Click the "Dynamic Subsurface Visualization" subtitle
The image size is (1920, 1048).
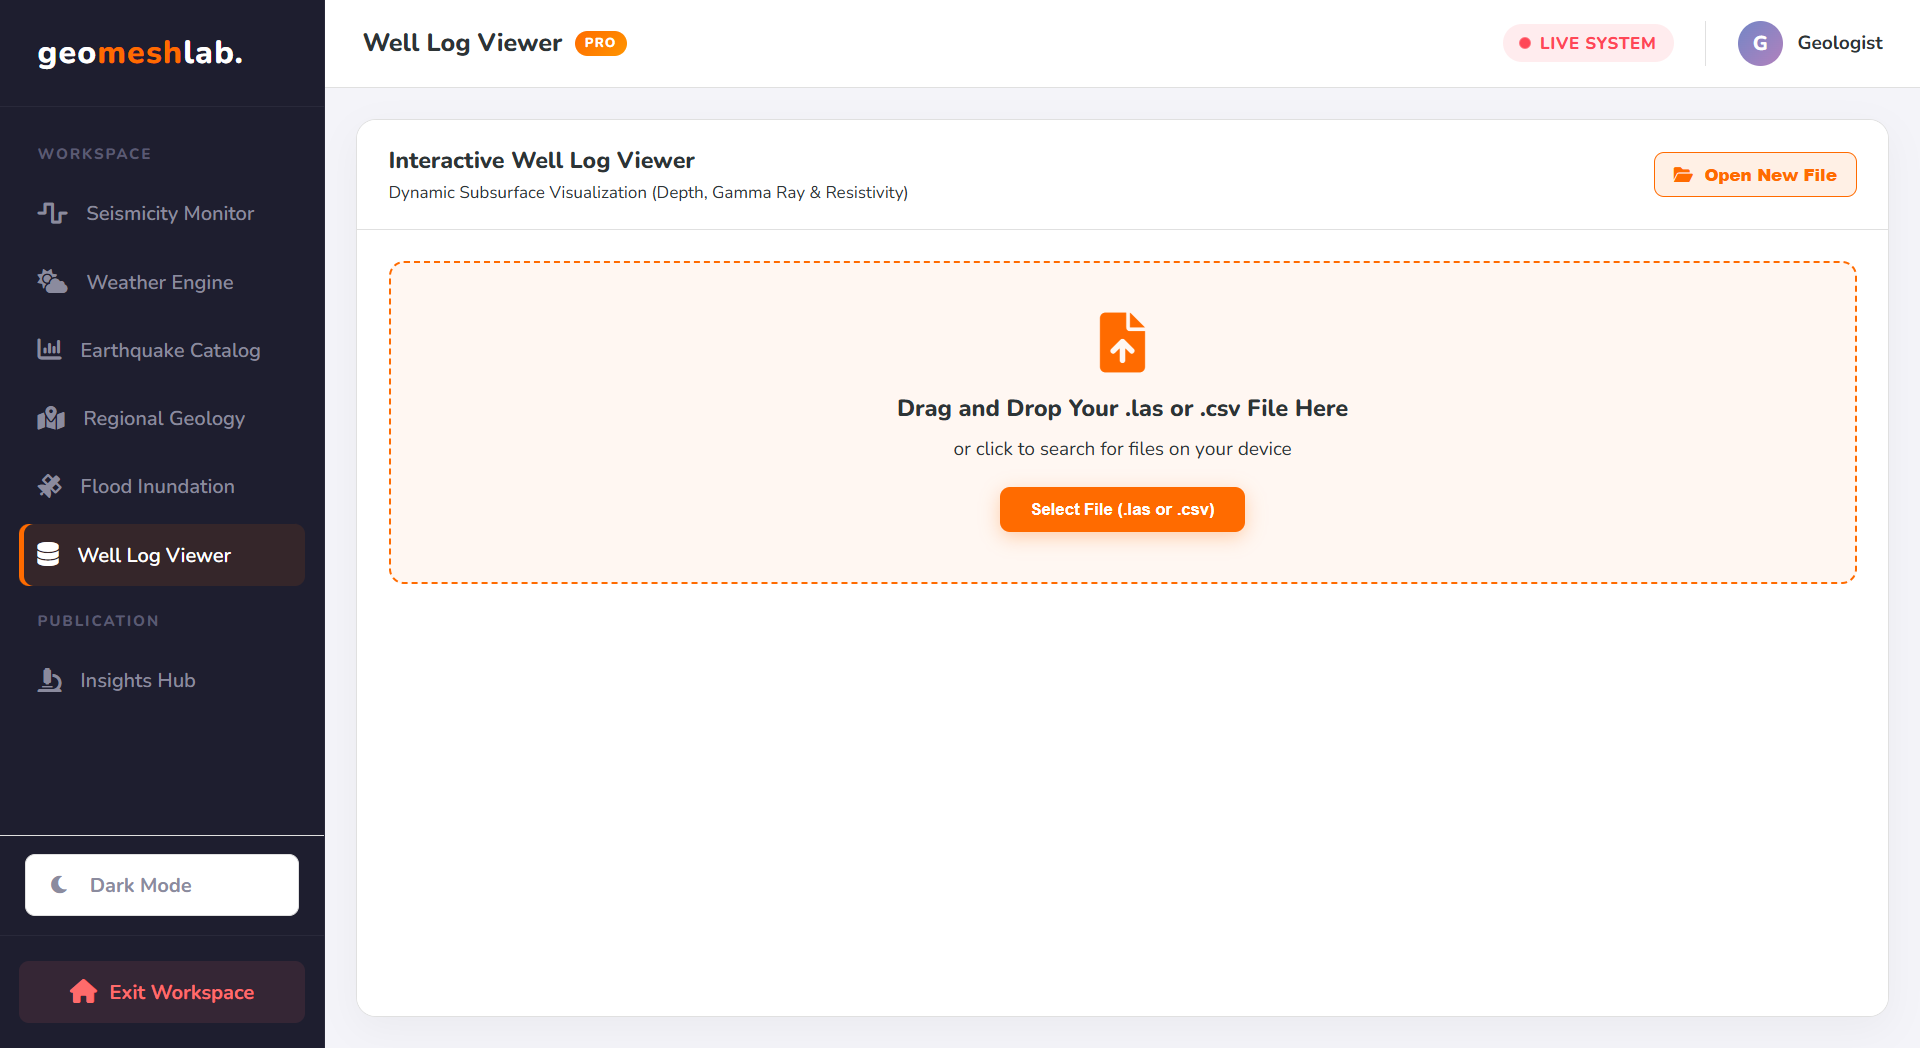point(648,192)
